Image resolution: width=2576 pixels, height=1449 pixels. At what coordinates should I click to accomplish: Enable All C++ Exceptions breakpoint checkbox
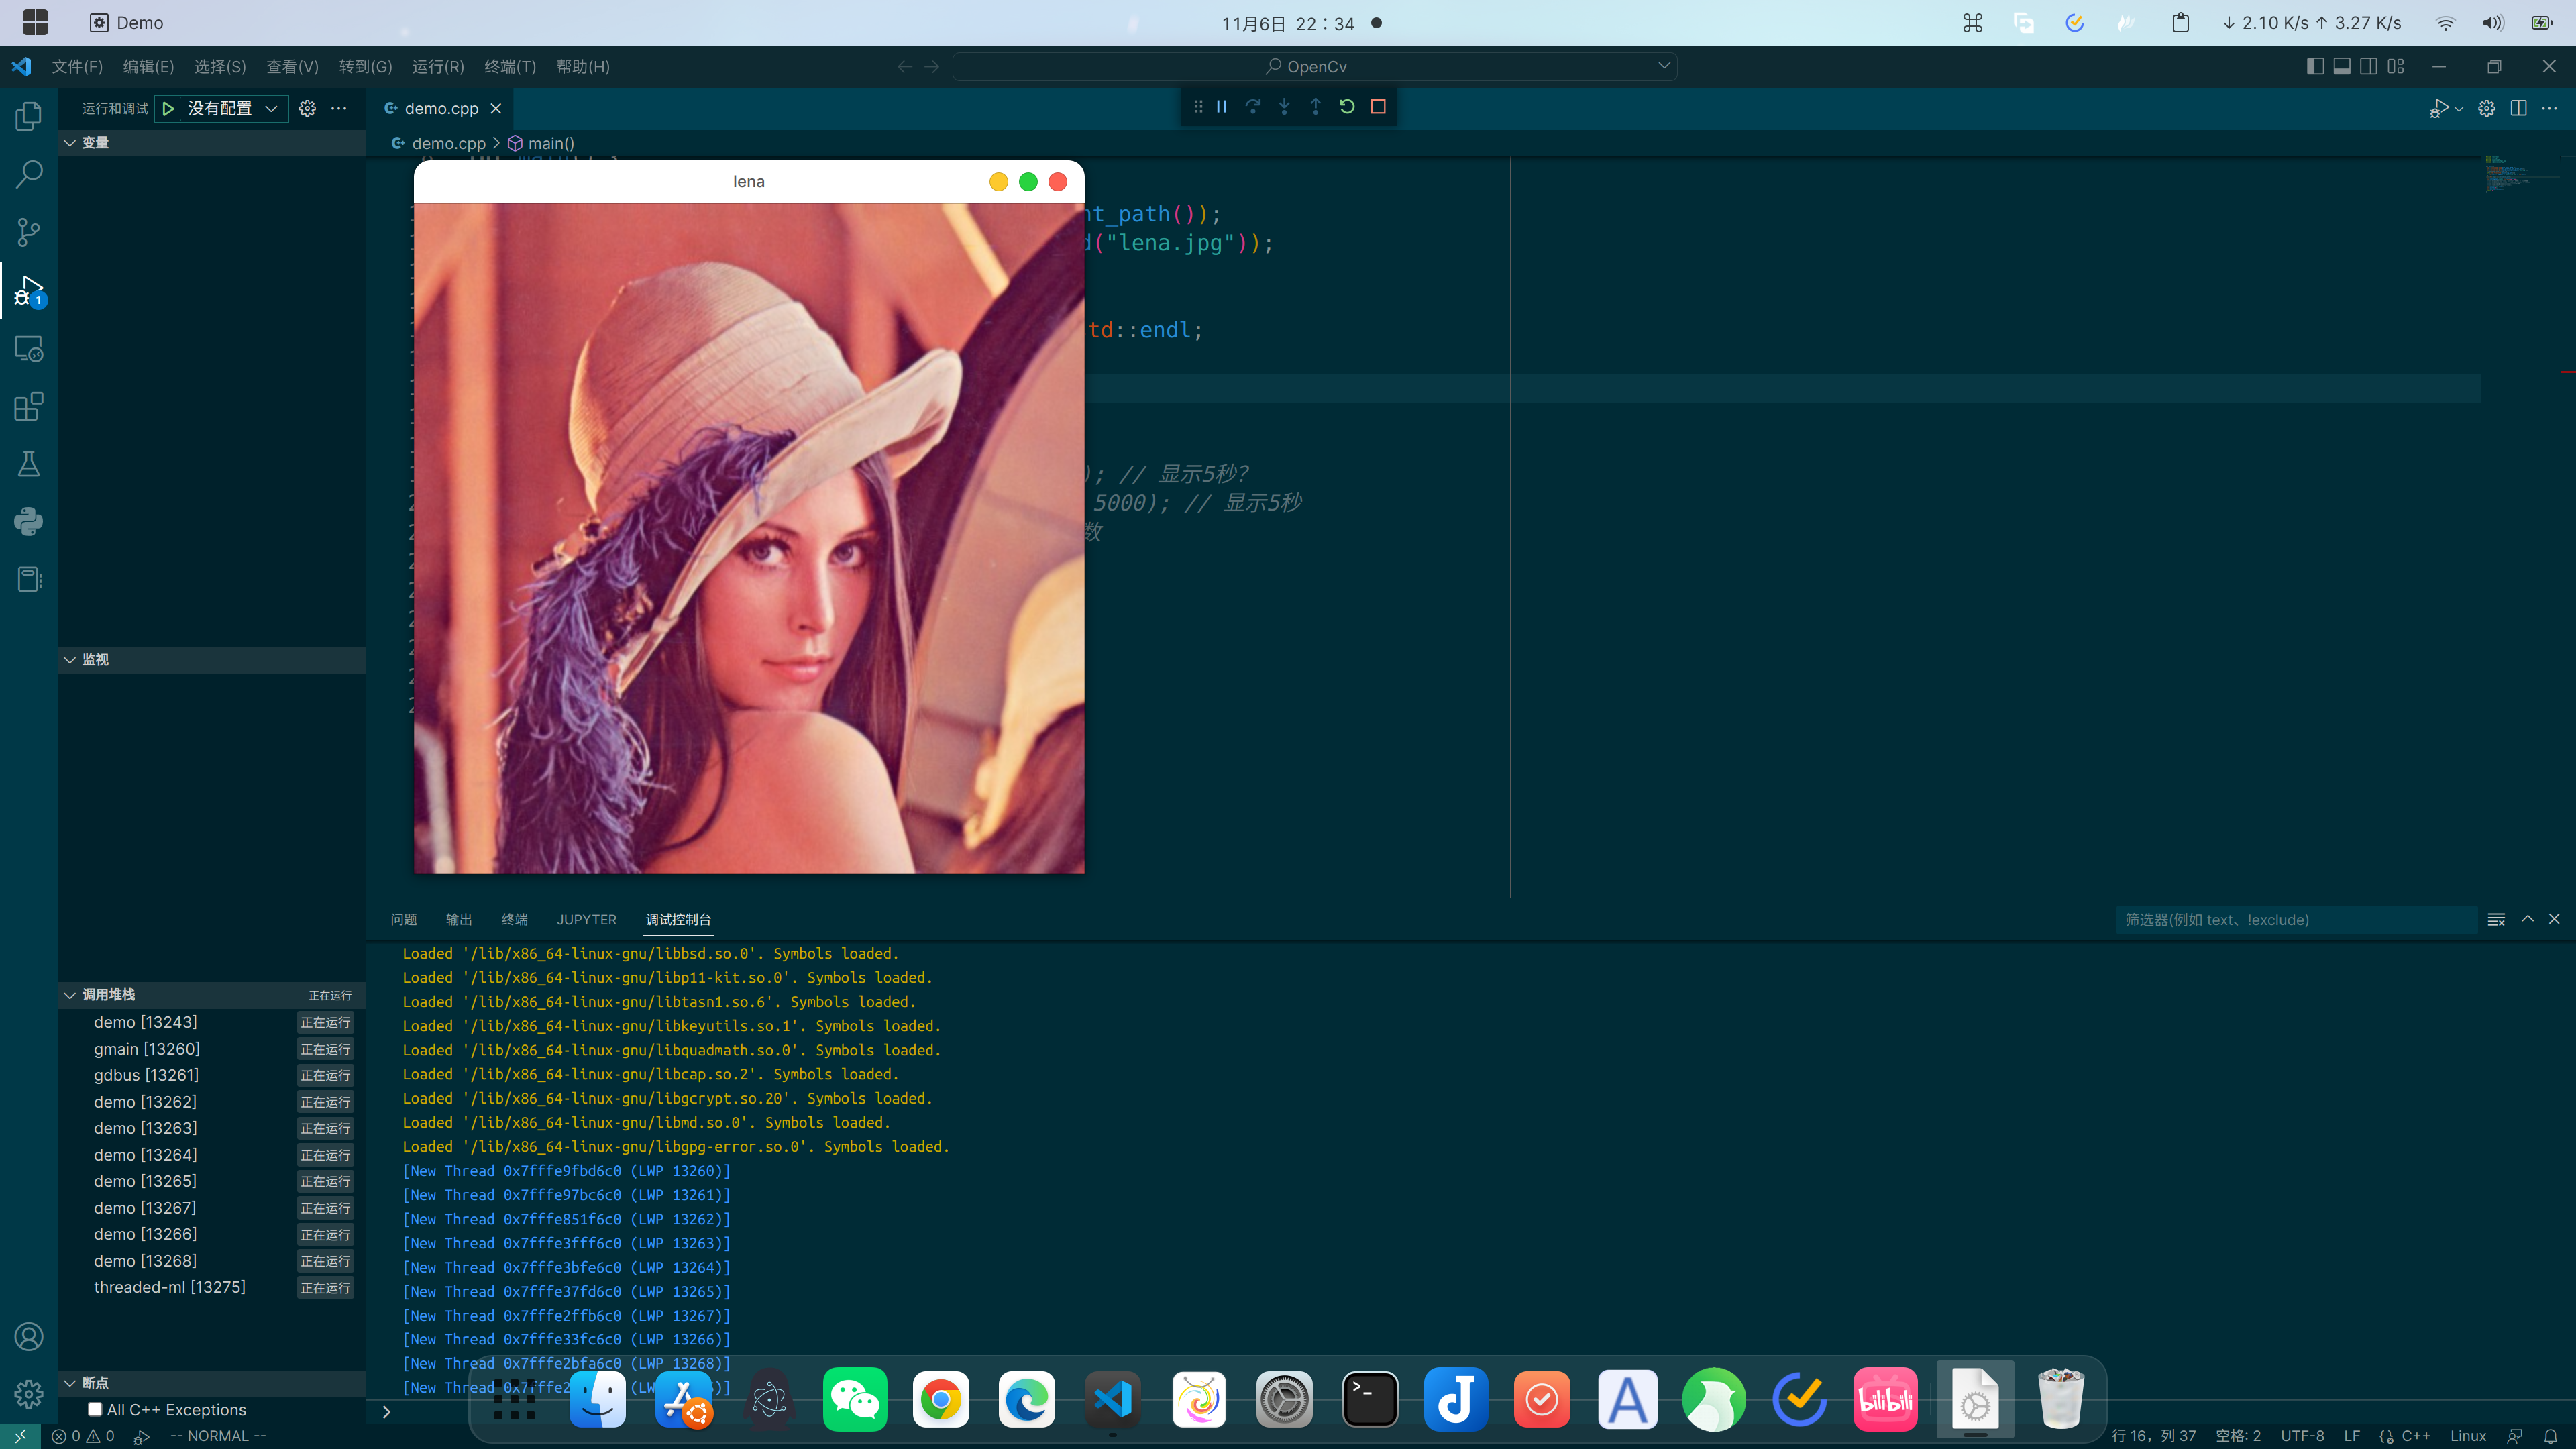[95, 1409]
